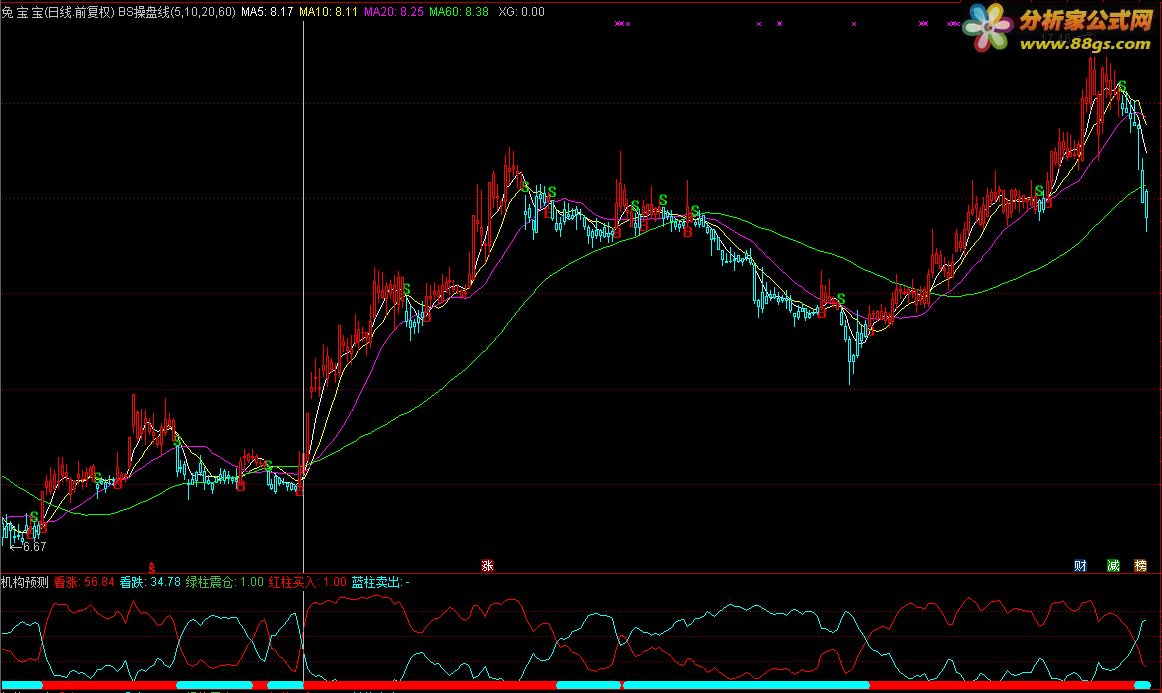Click the MA5: 8.17 value
Image resolution: width=1162 pixels, height=693 pixels.
[x=267, y=12]
